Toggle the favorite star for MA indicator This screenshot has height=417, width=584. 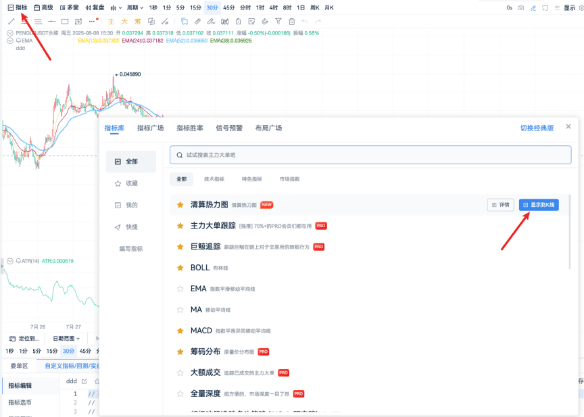point(180,309)
